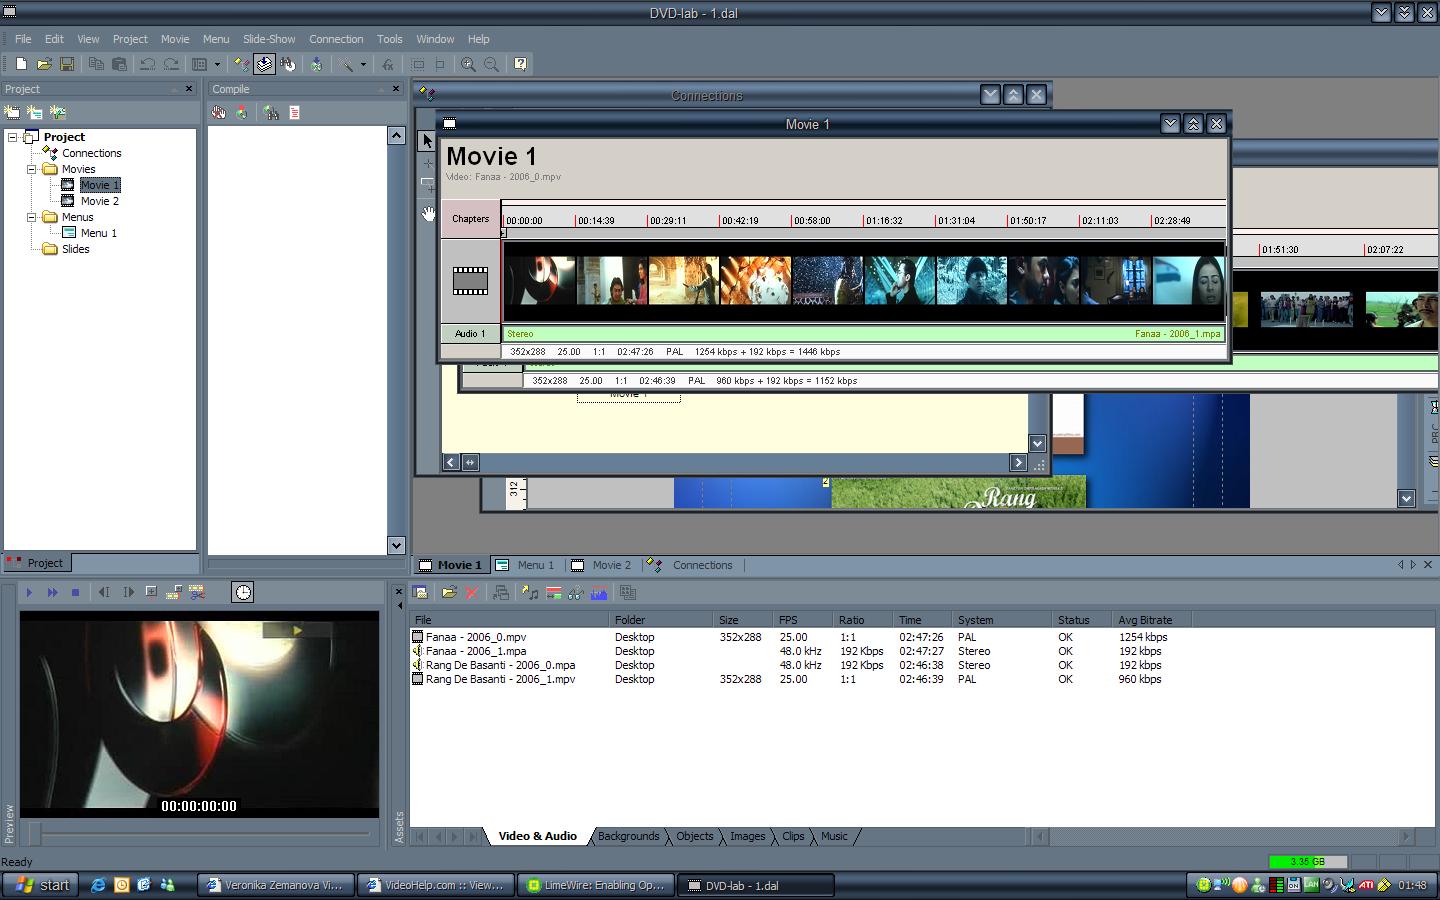Click the blue waveform asset toolbar icon
Screen dimensions: 1440x900
click(599, 593)
